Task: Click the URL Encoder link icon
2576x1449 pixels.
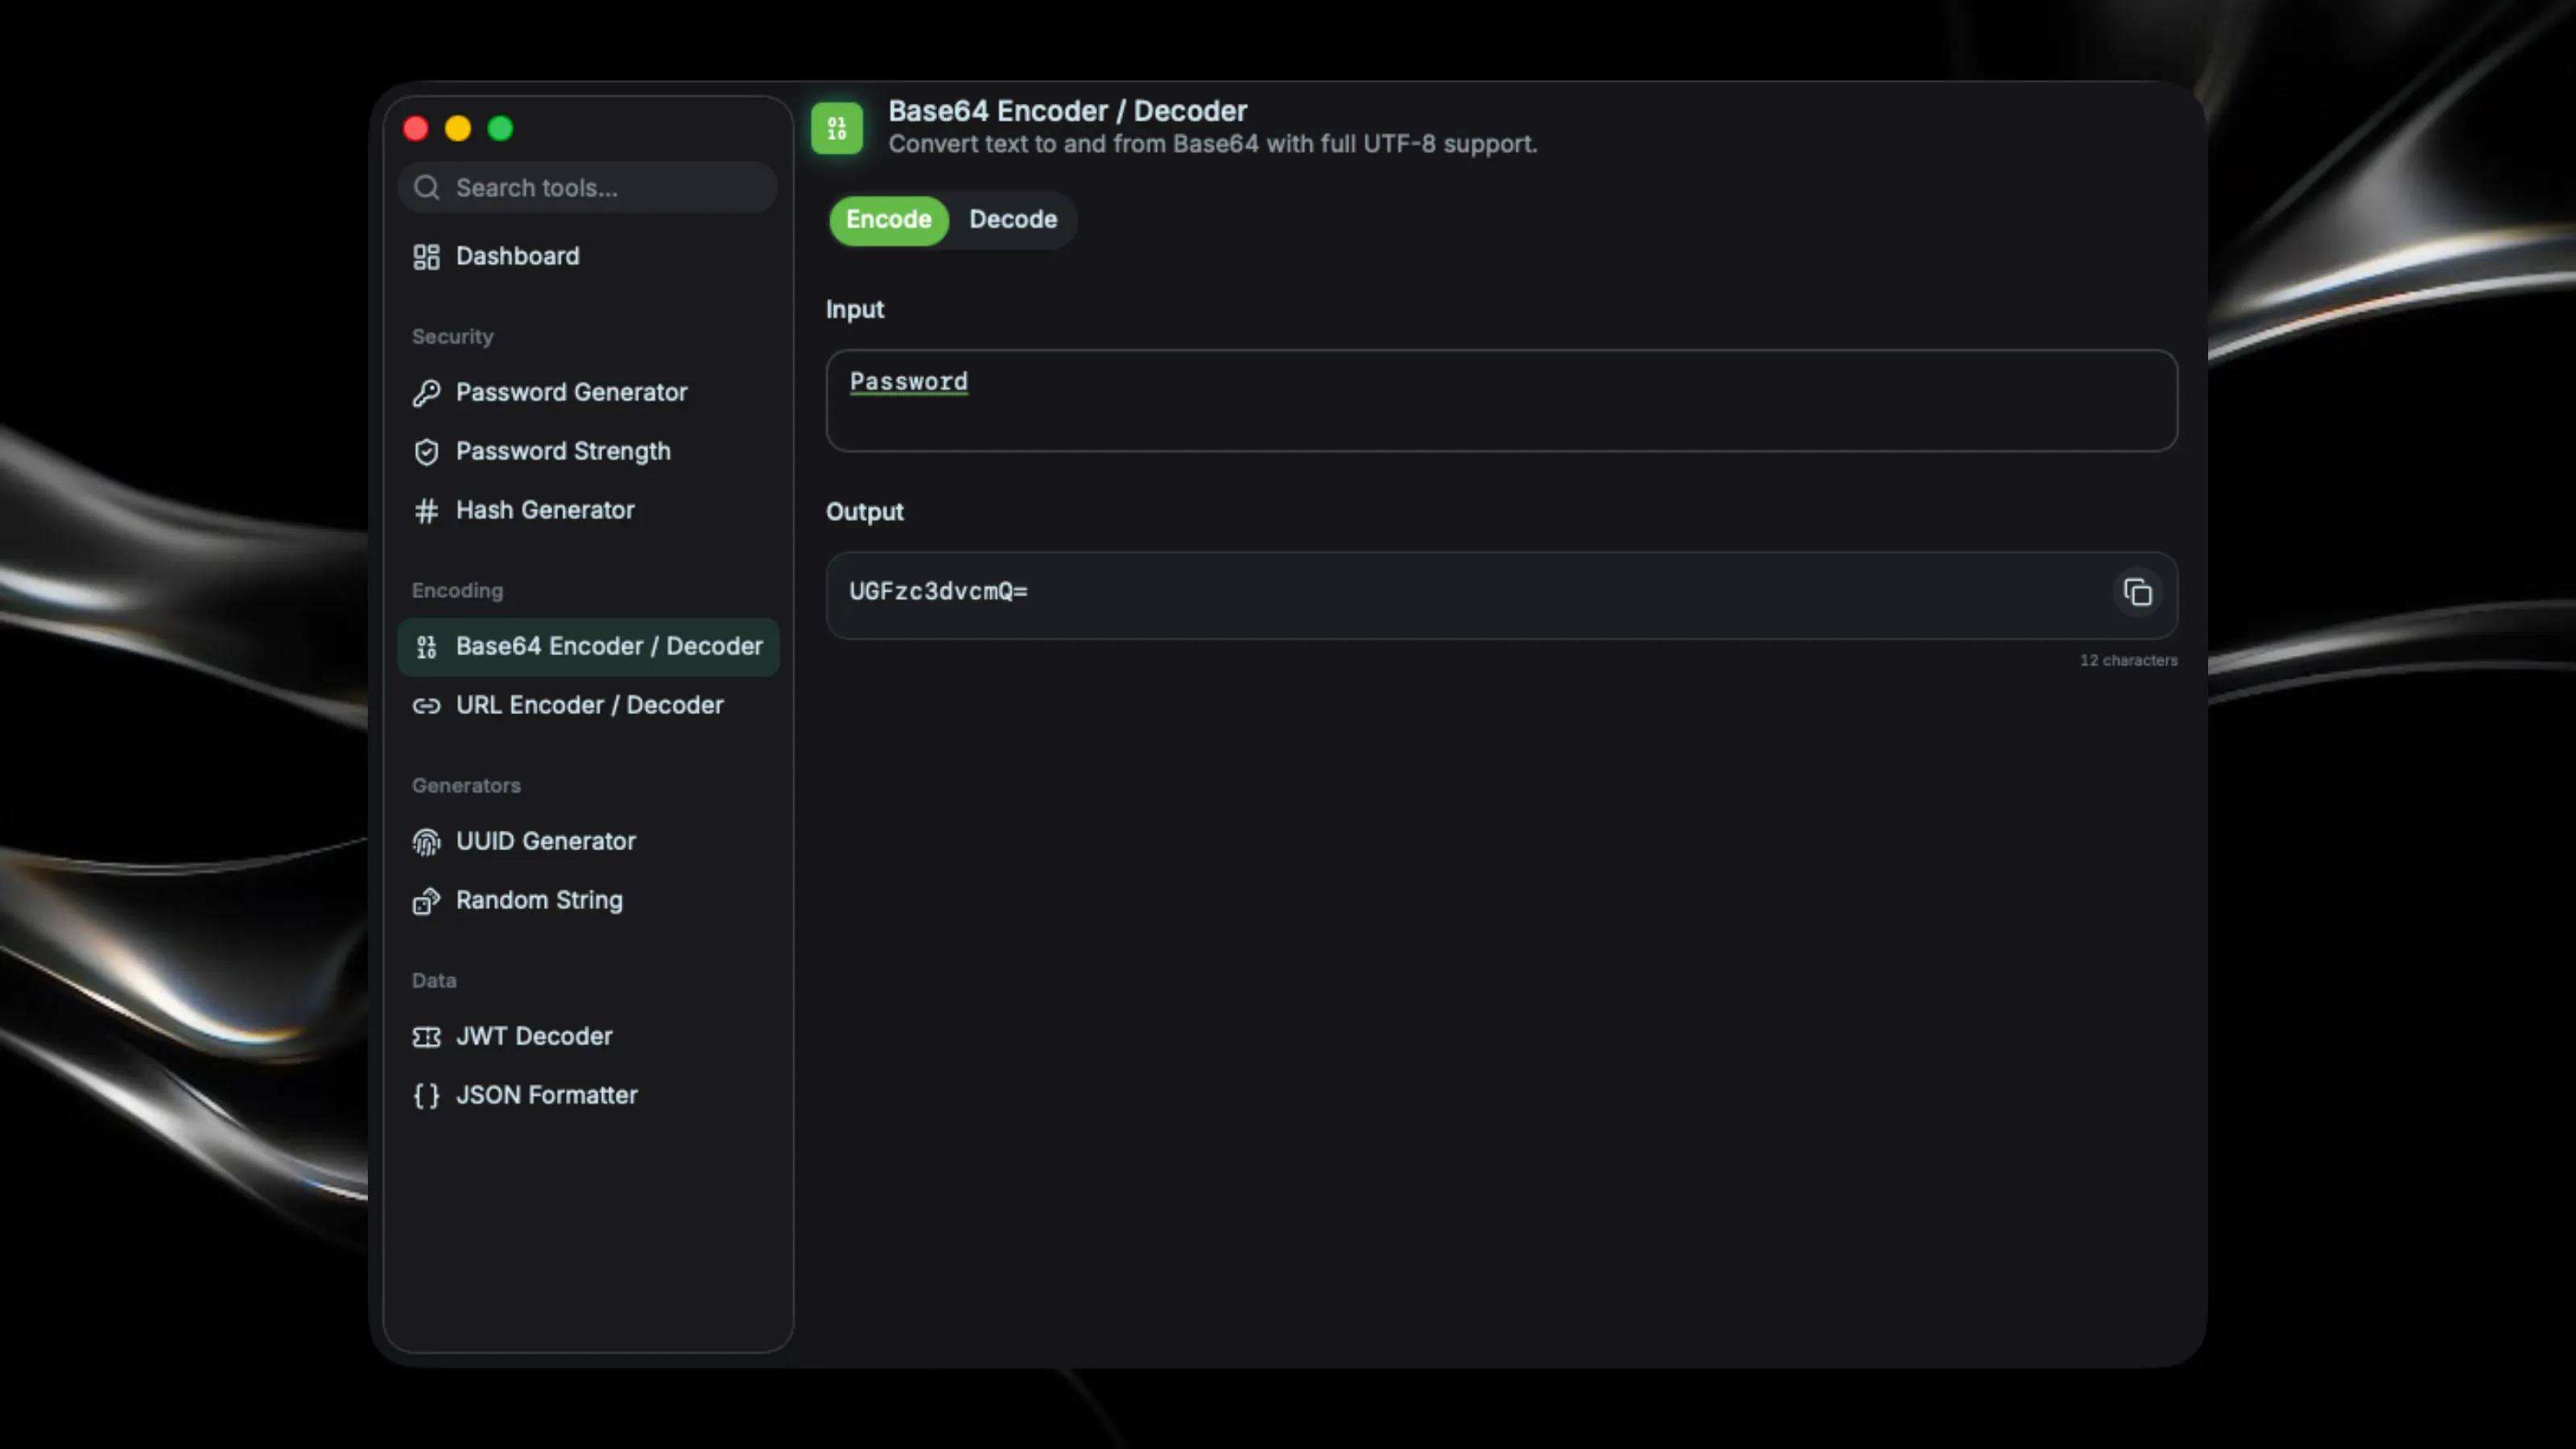Action: (426, 706)
